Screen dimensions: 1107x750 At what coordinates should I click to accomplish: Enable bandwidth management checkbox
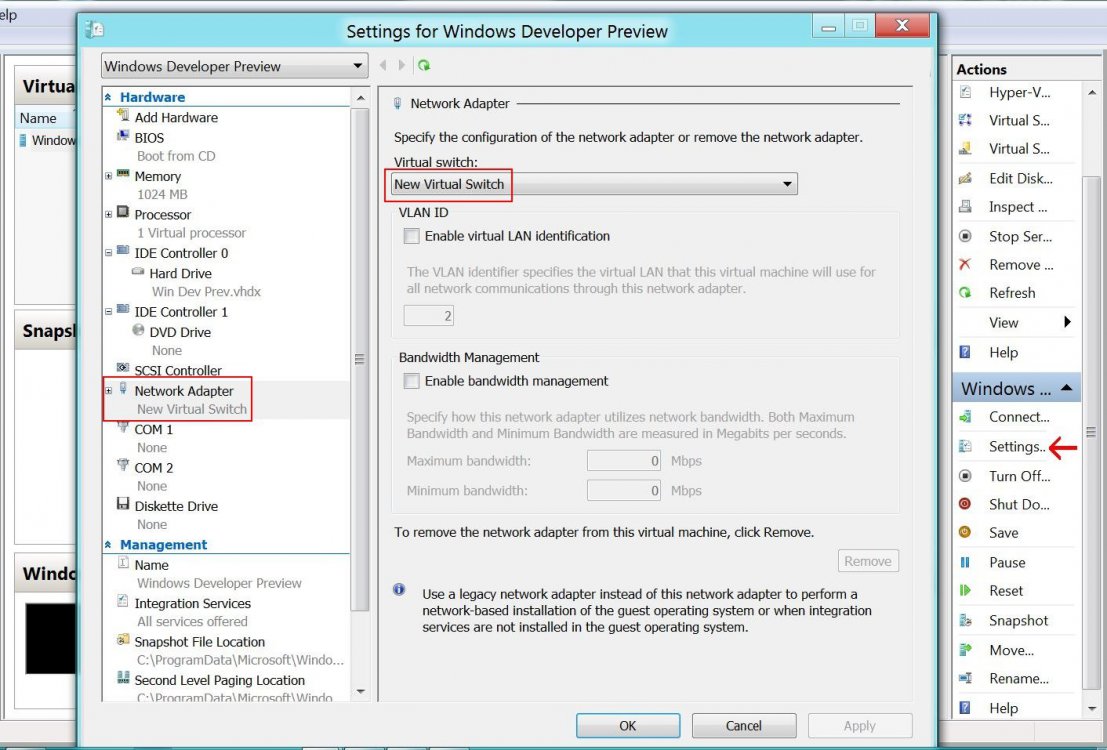coord(411,381)
